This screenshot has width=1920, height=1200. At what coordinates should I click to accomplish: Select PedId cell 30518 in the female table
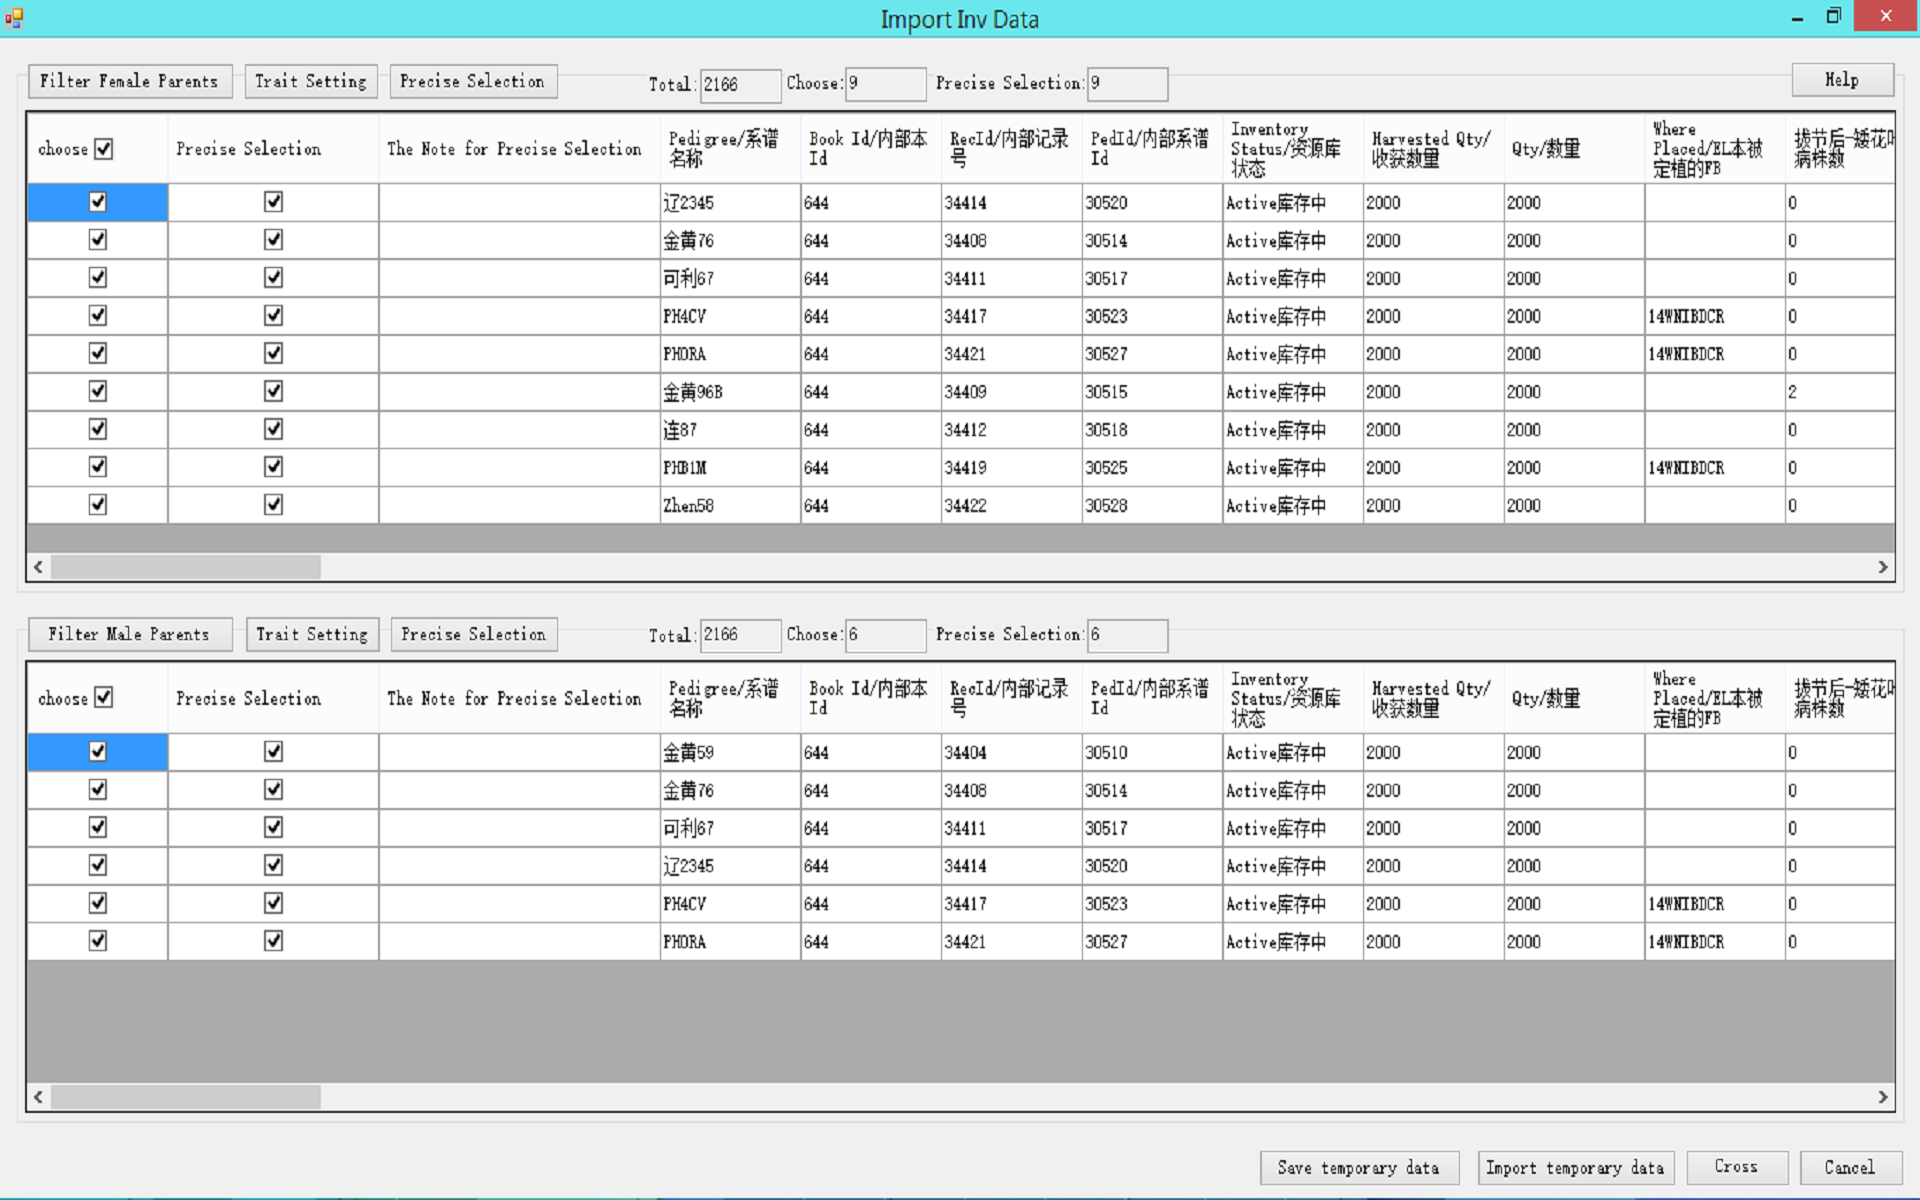[1152, 430]
